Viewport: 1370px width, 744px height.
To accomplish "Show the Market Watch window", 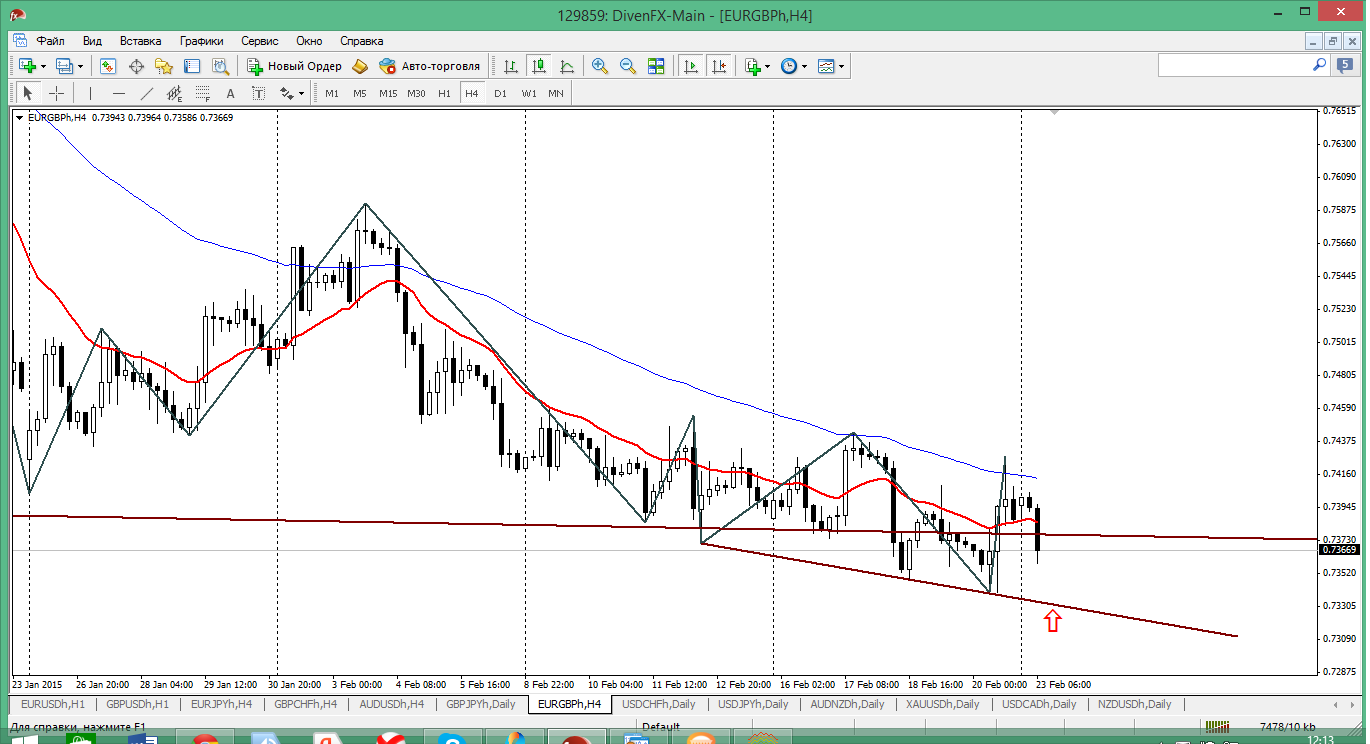I will pos(108,66).
